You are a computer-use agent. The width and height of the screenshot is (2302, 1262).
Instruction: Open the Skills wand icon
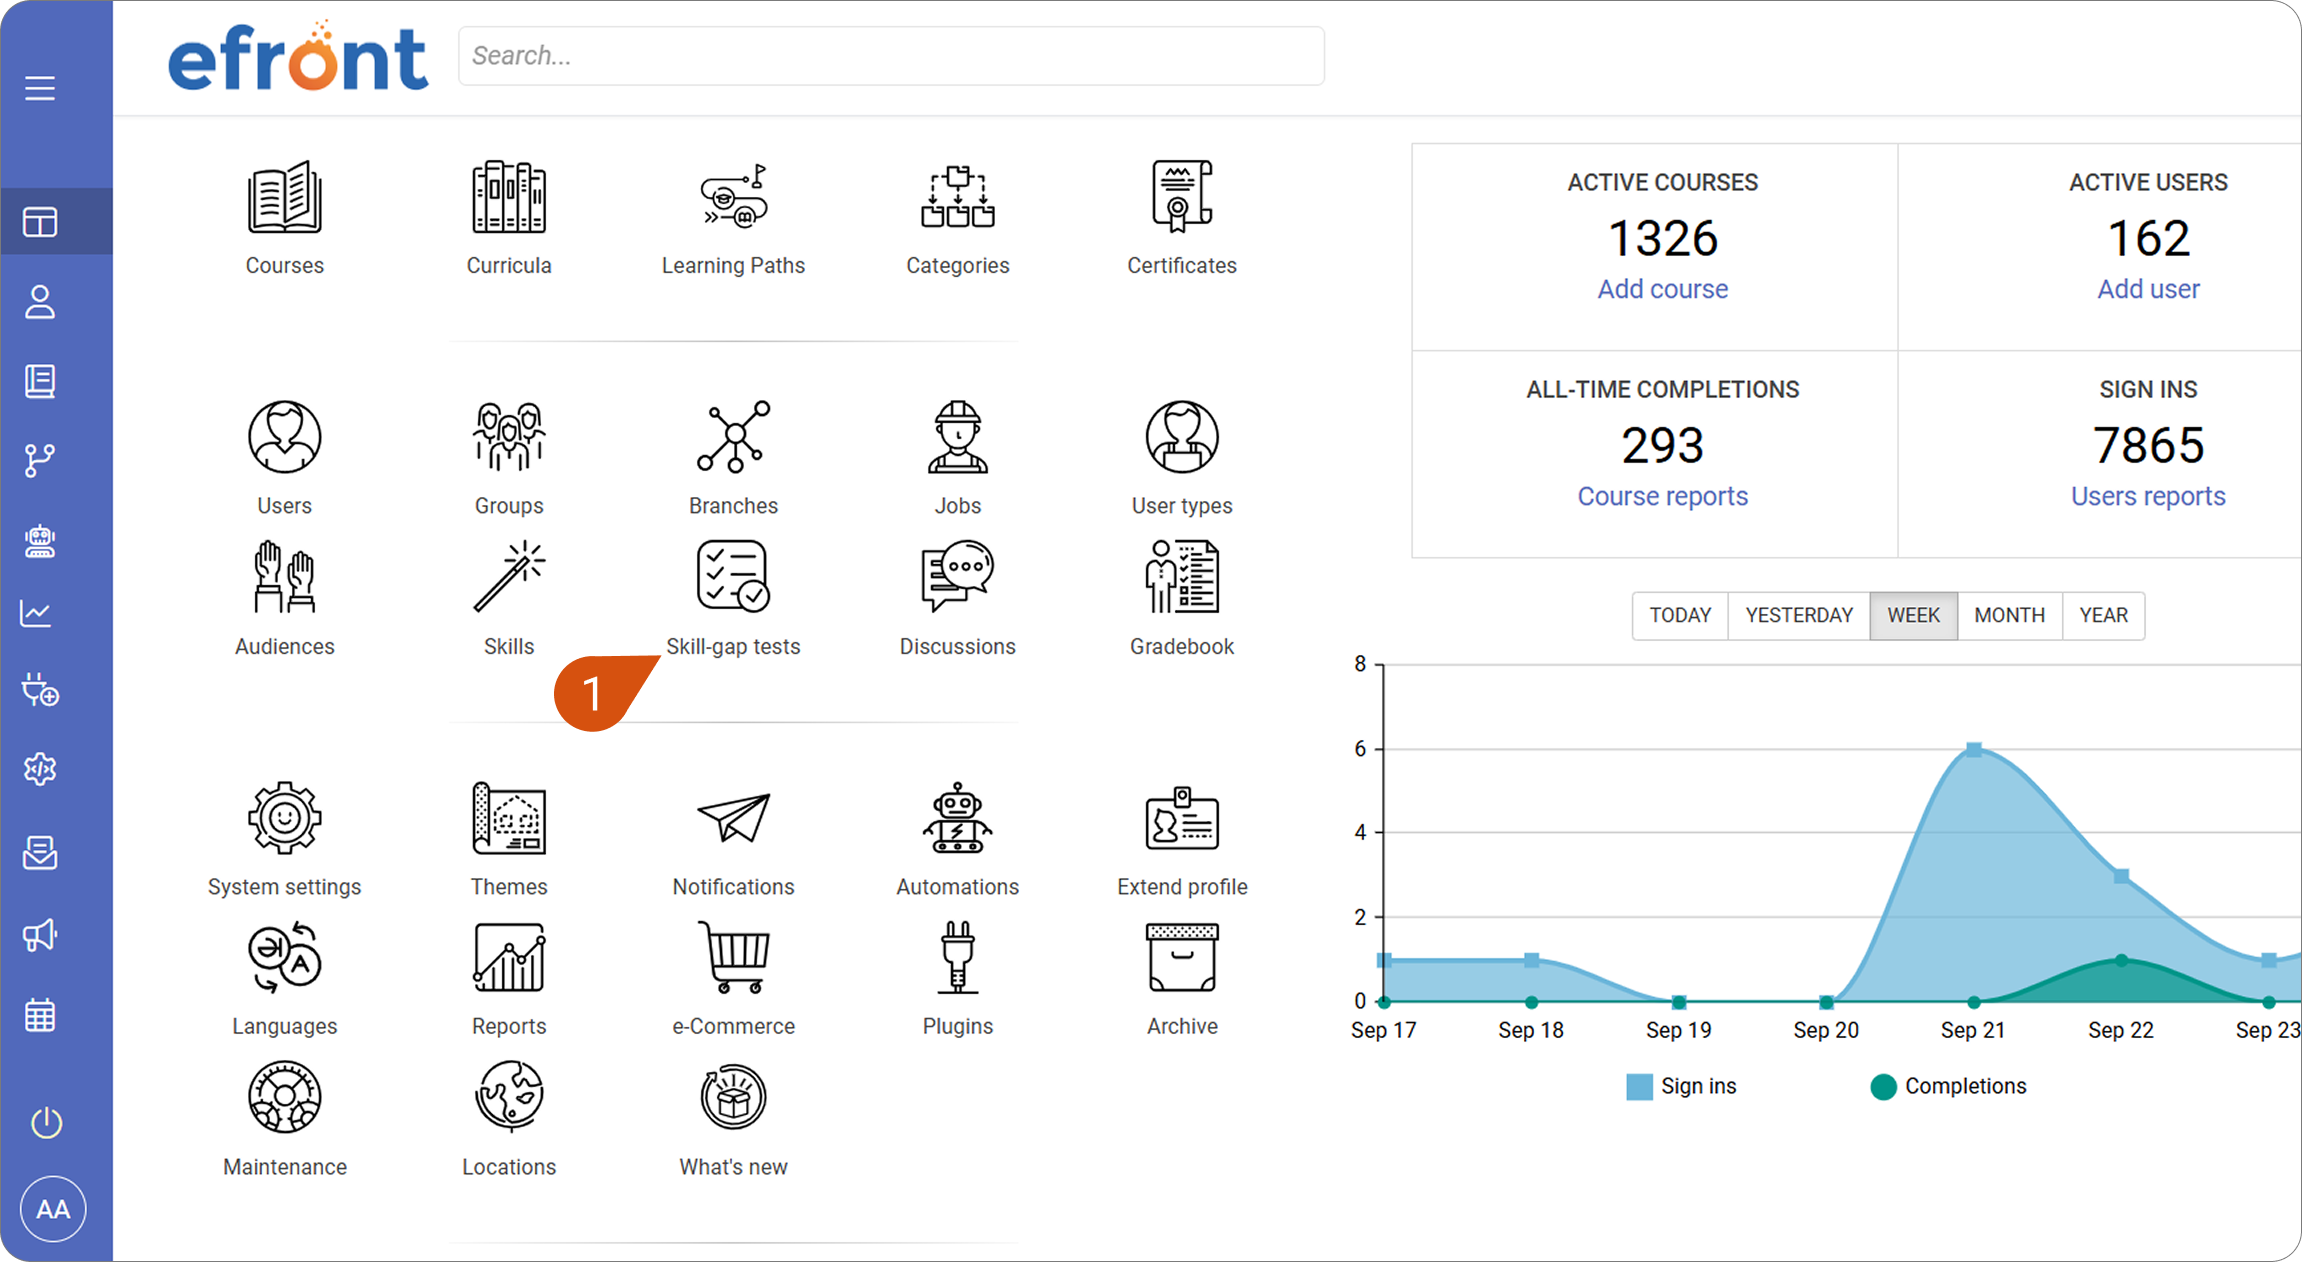[x=509, y=577]
